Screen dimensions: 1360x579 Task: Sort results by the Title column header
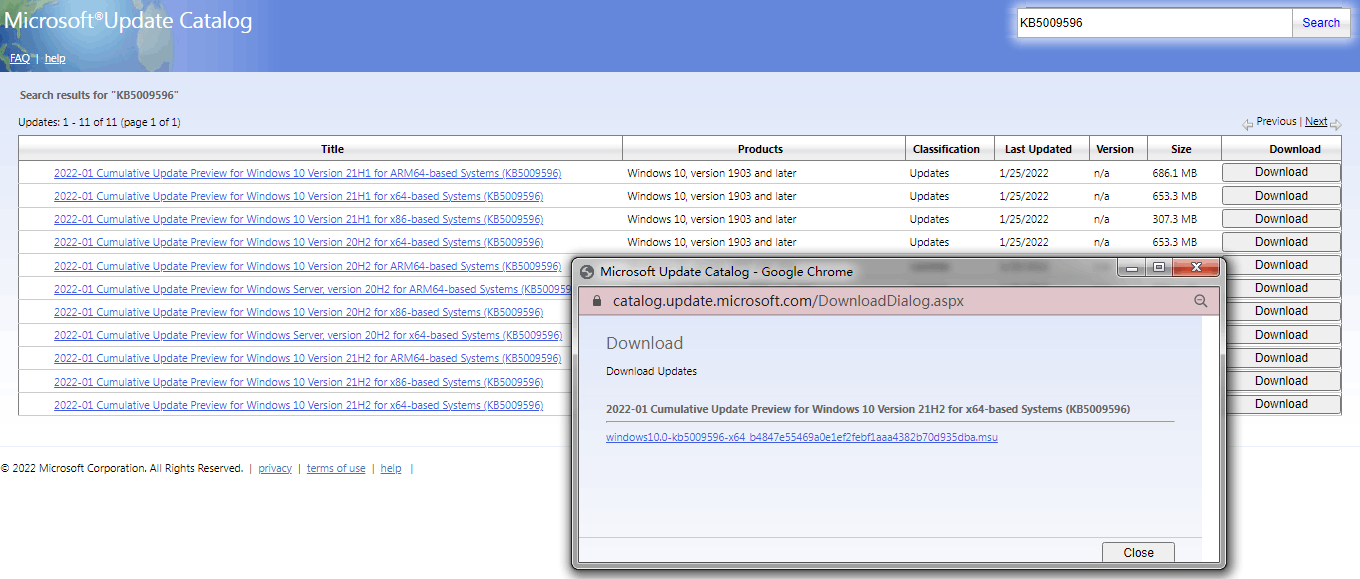(332, 148)
